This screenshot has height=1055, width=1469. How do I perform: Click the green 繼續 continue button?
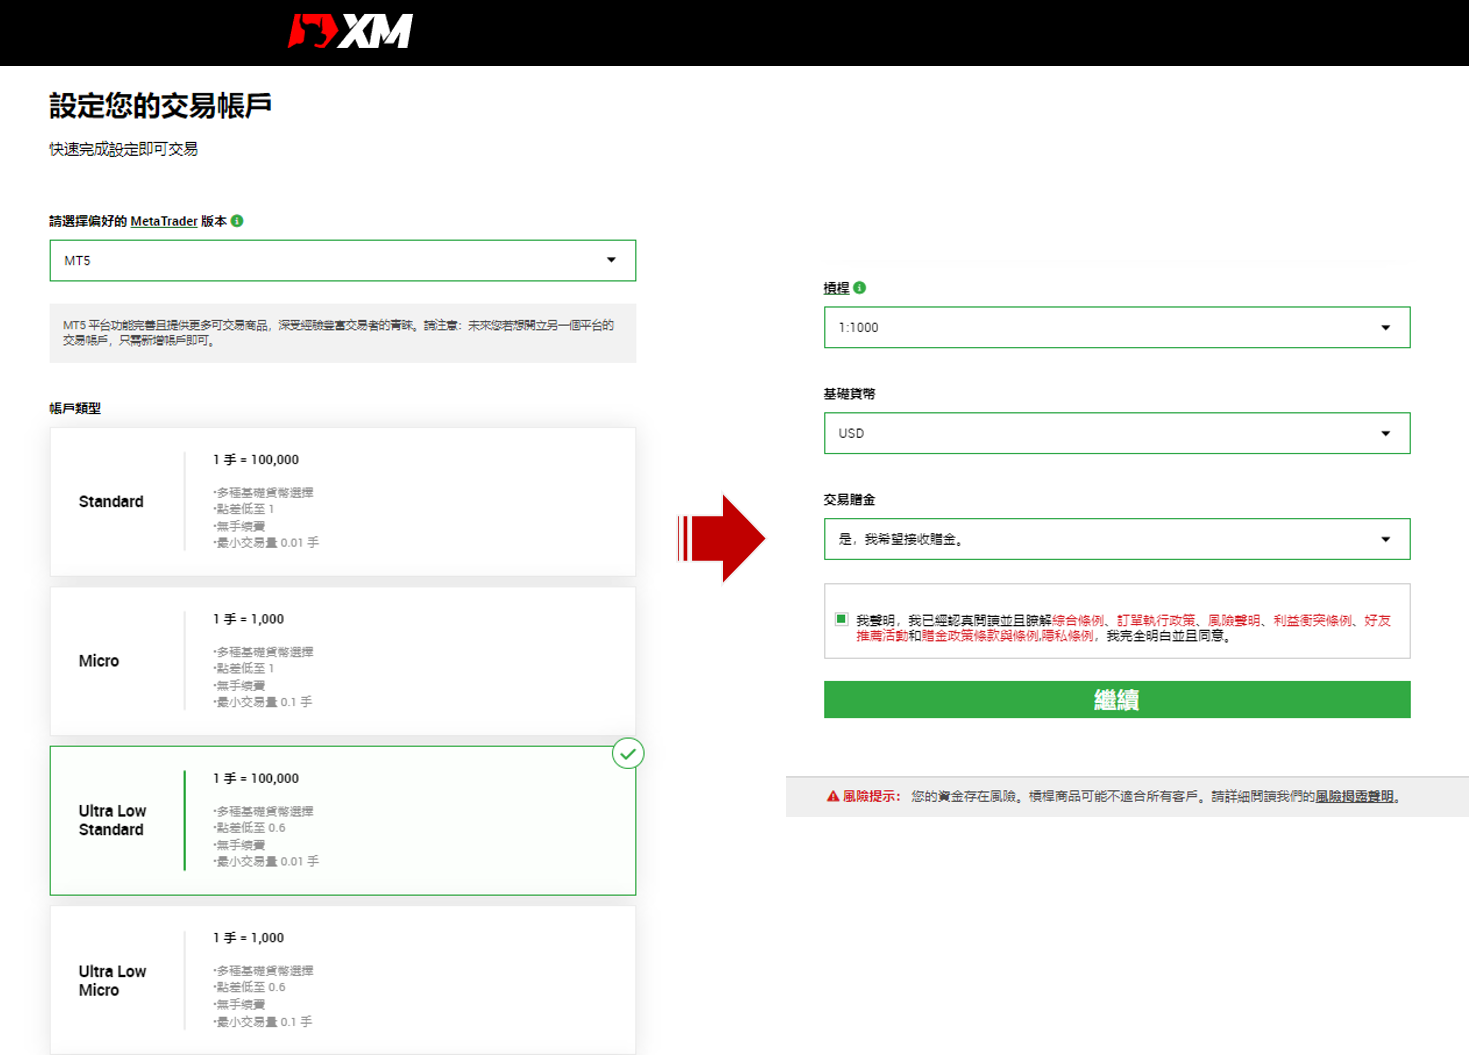(1117, 700)
